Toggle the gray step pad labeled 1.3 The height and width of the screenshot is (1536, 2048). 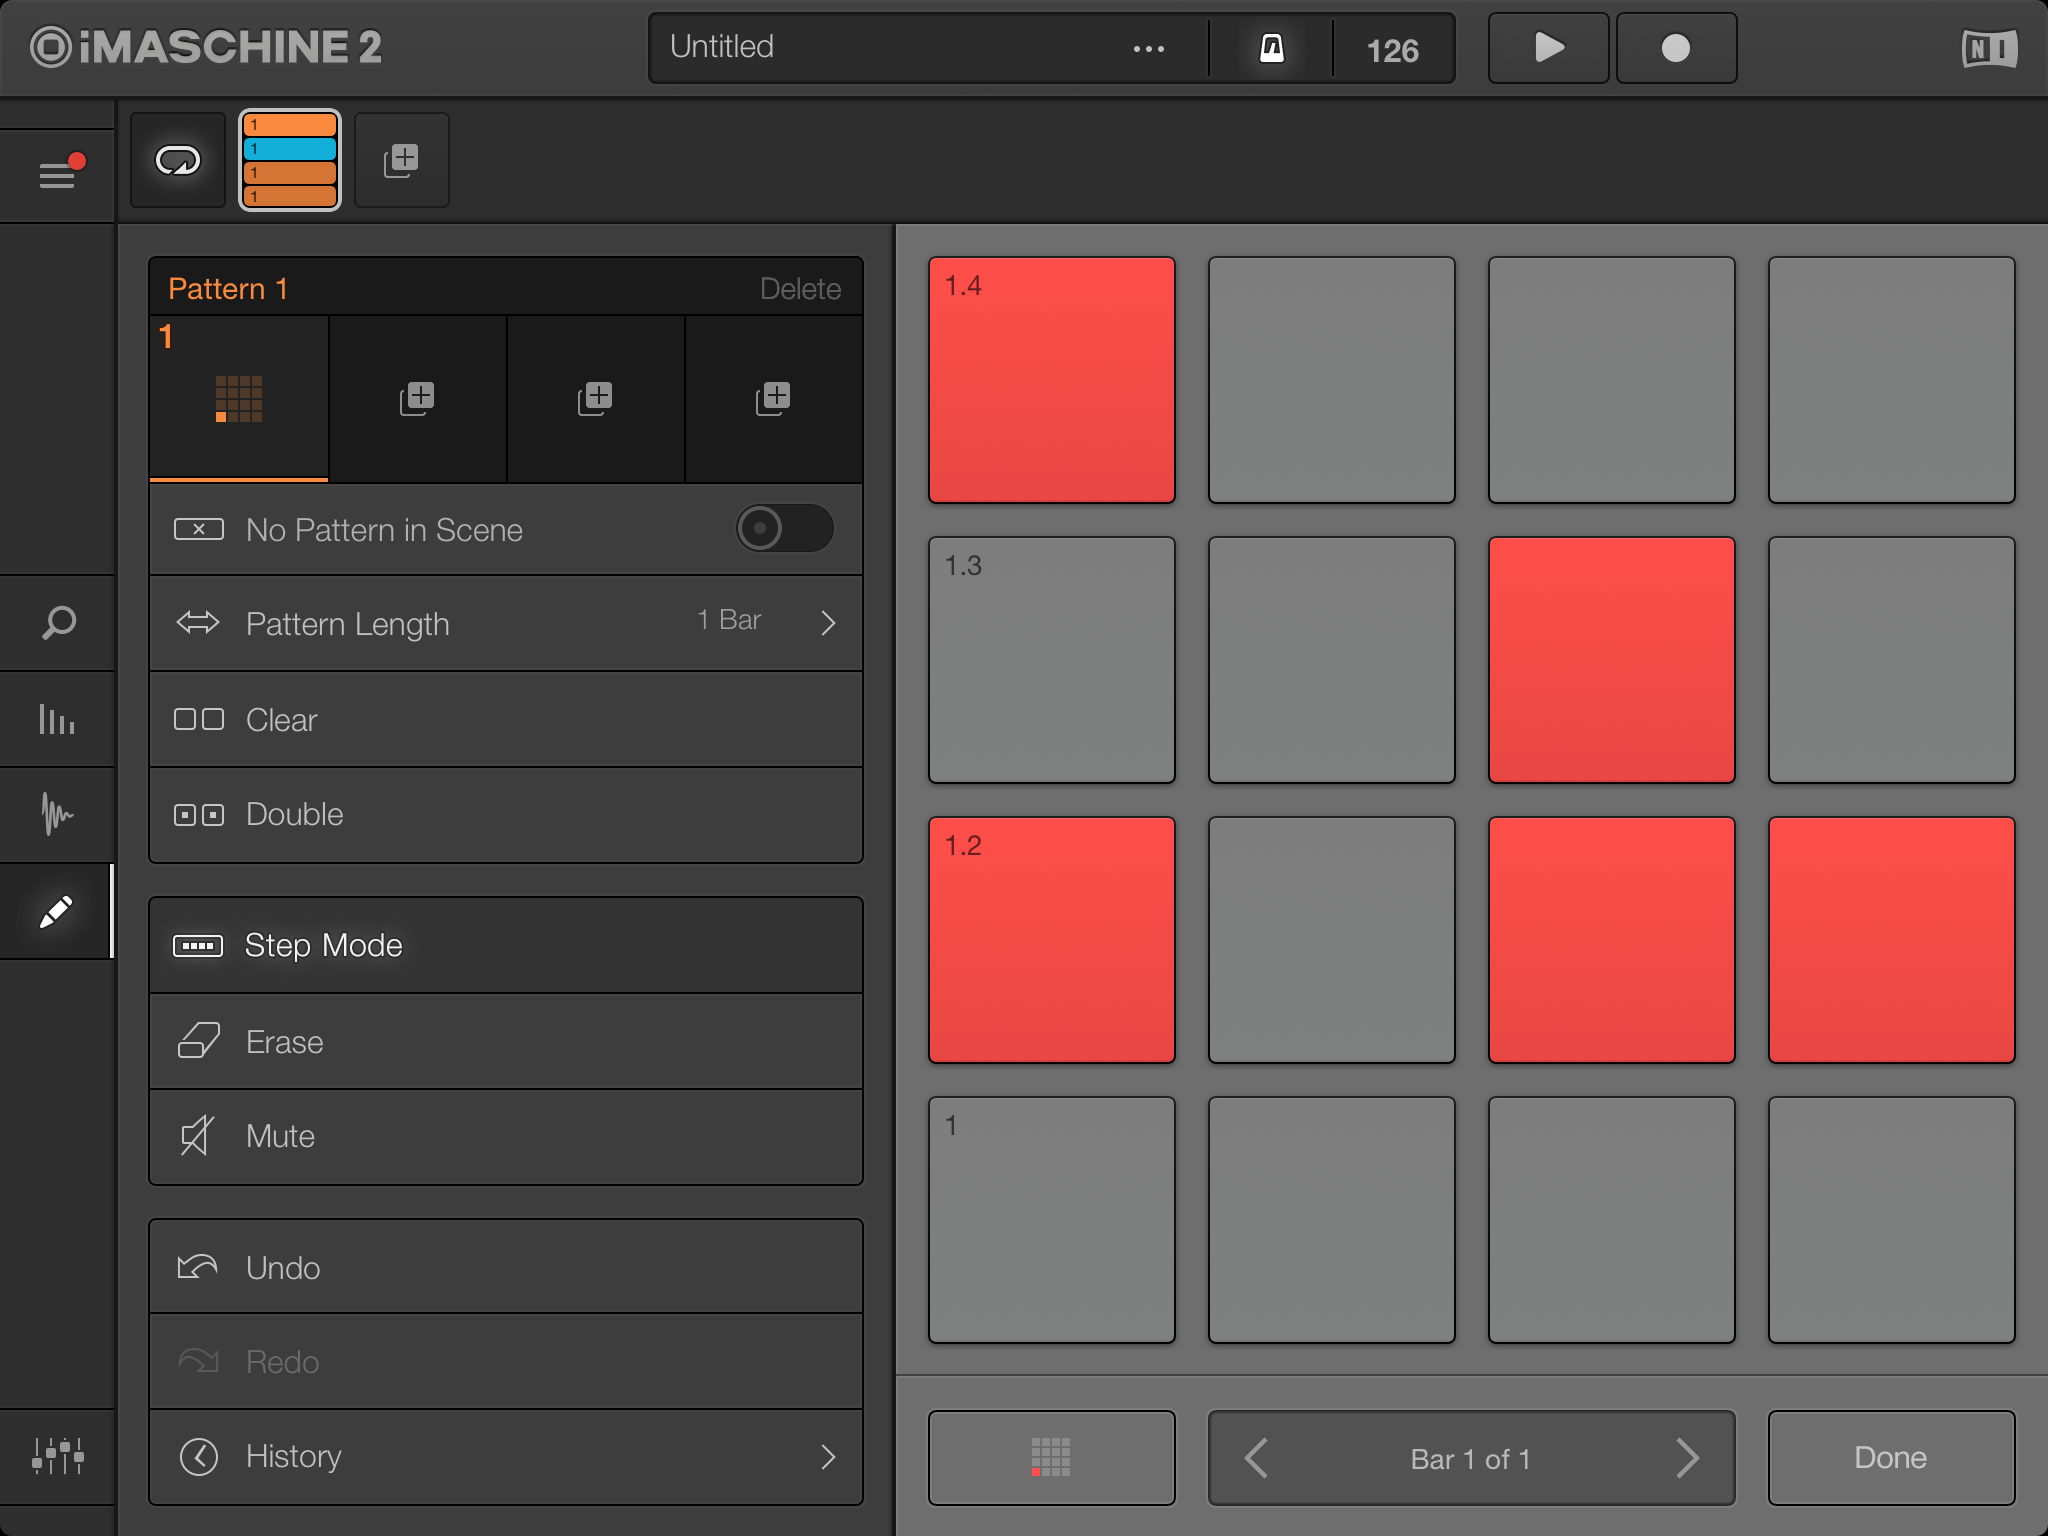tap(1051, 660)
